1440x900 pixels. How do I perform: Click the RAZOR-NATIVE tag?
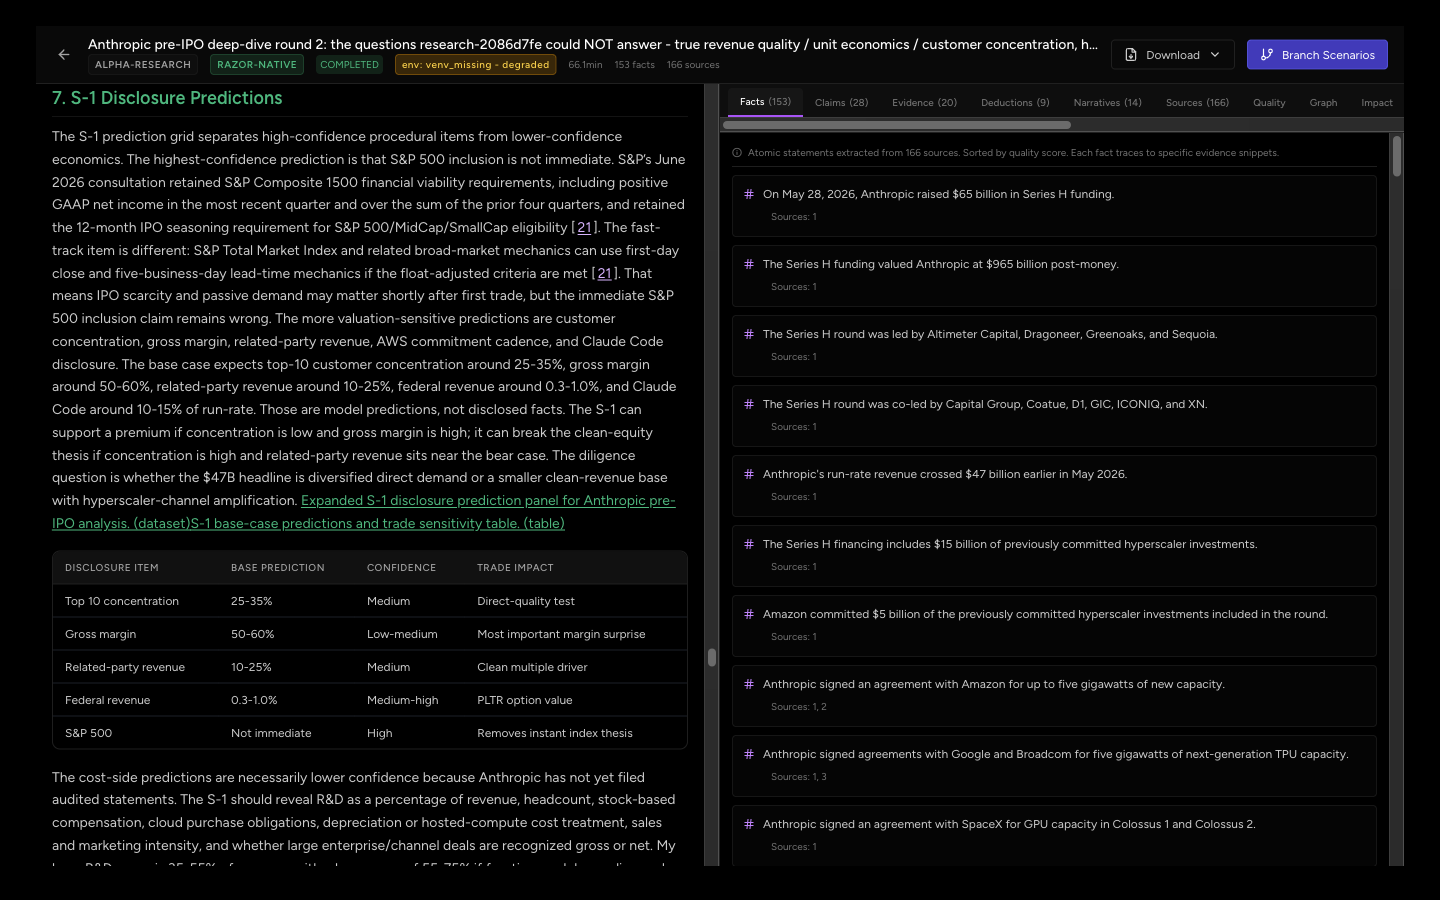257,65
